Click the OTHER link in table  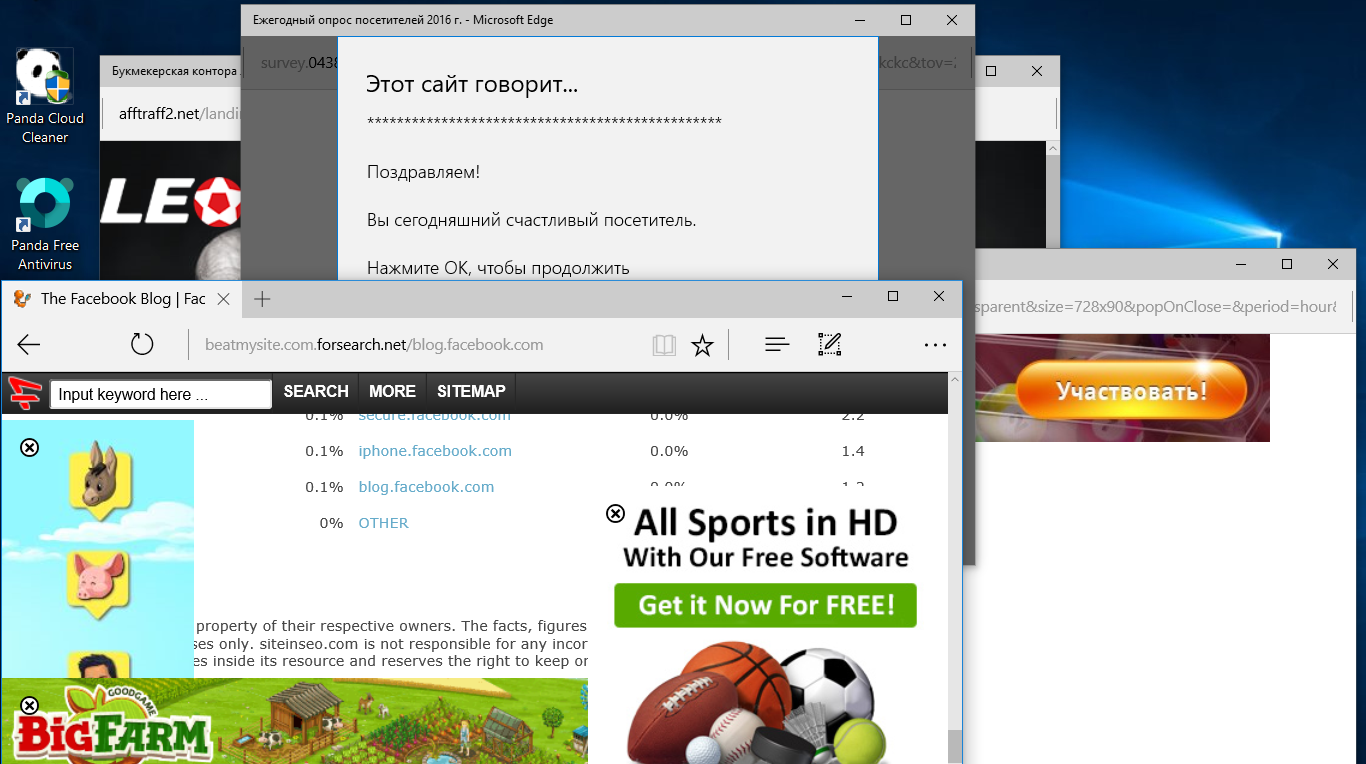pyautogui.click(x=384, y=523)
